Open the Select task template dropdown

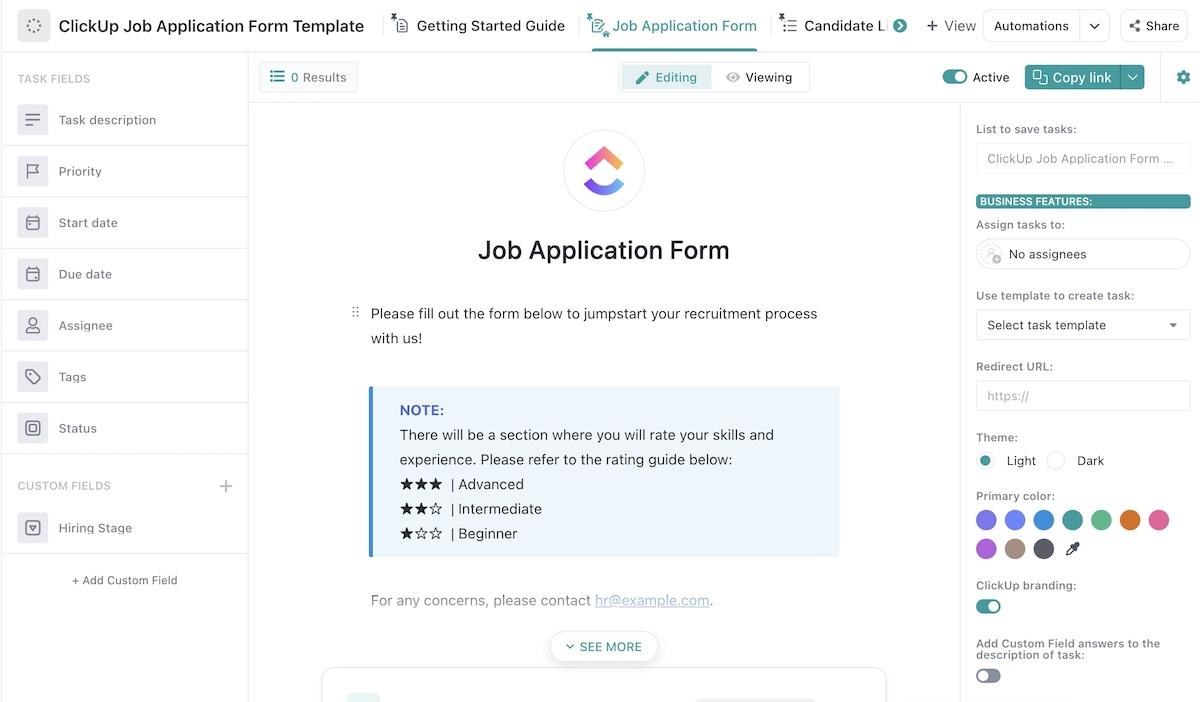click(1082, 325)
